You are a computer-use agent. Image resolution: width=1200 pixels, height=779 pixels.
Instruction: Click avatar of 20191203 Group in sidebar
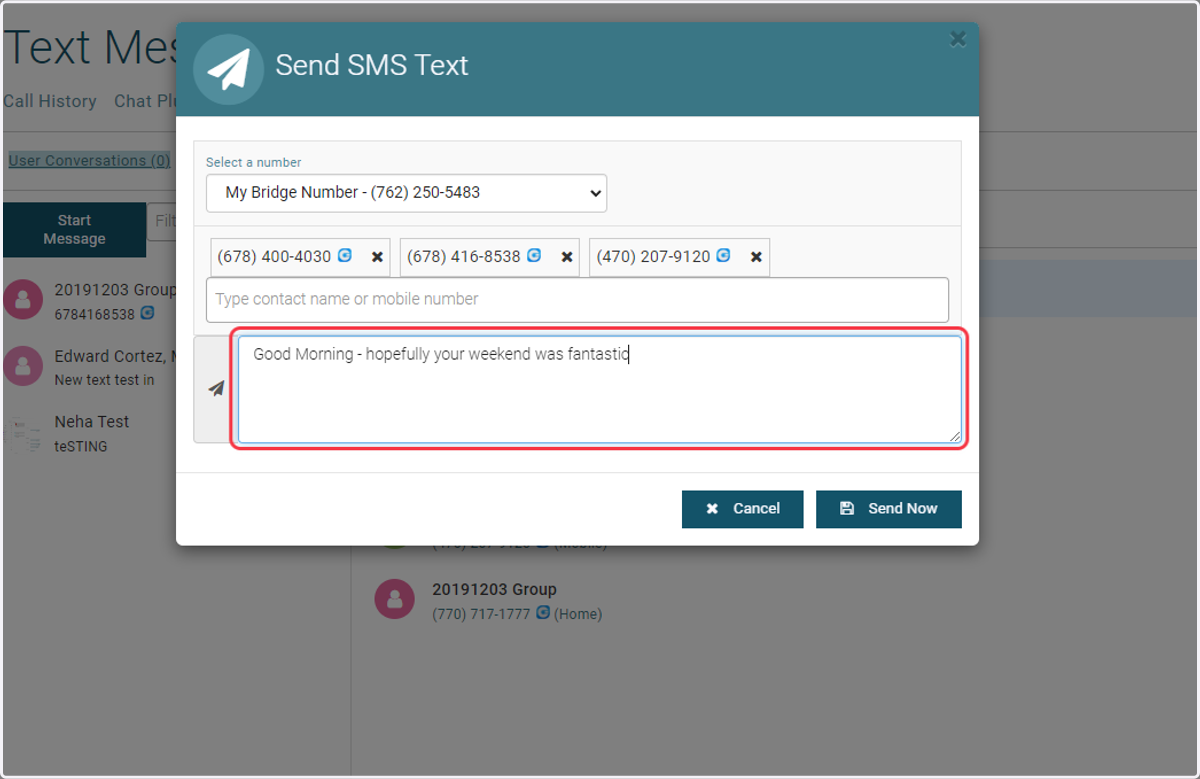tap(23, 299)
